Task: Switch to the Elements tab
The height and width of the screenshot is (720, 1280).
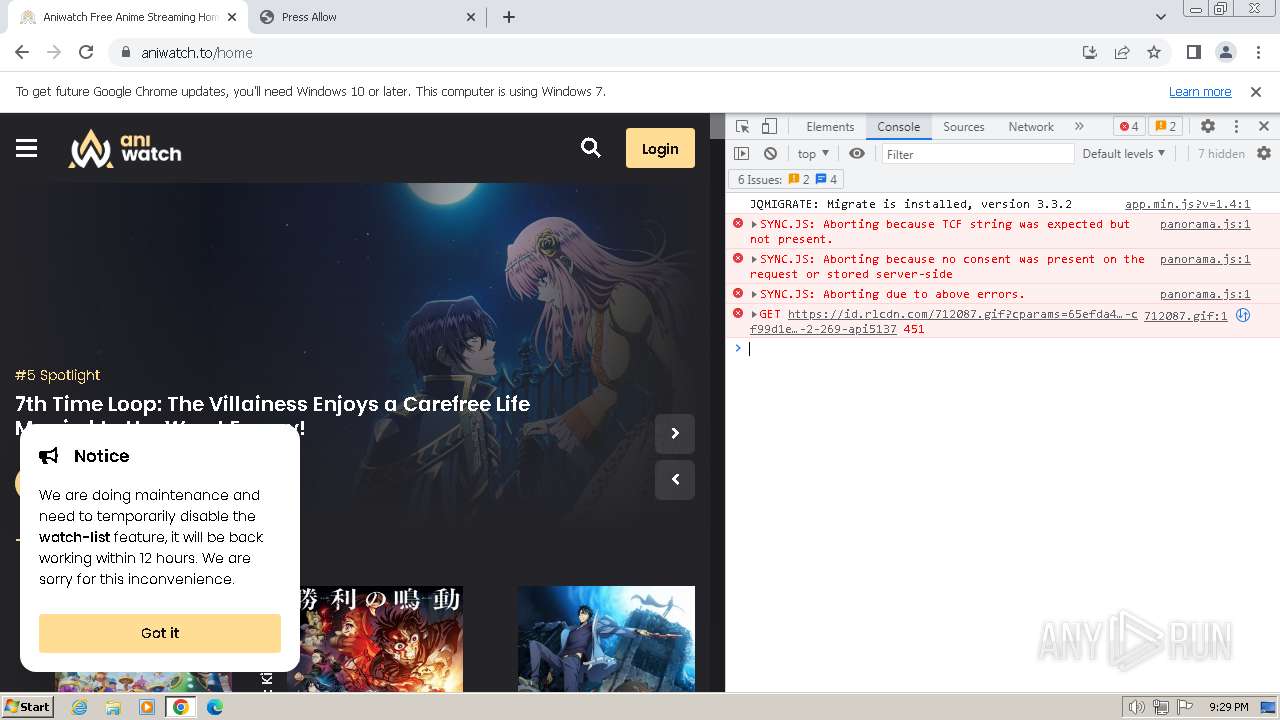Action: coord(830,126)
